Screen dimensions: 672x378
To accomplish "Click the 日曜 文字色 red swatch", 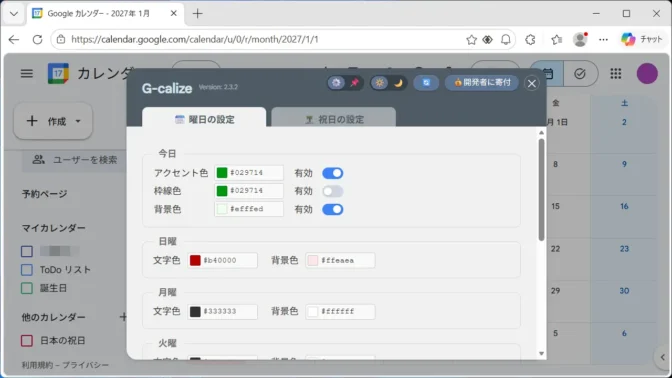I will (x=195, y=260).
